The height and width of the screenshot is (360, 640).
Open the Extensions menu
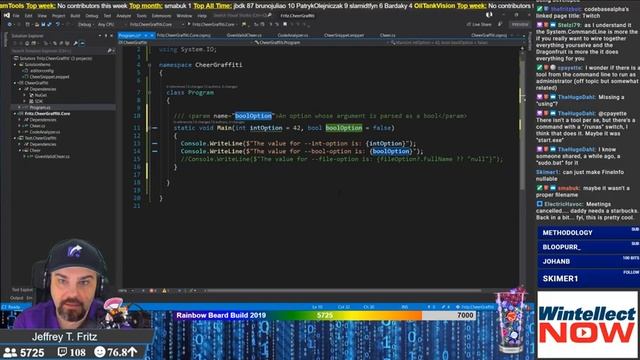coord(161,16)
